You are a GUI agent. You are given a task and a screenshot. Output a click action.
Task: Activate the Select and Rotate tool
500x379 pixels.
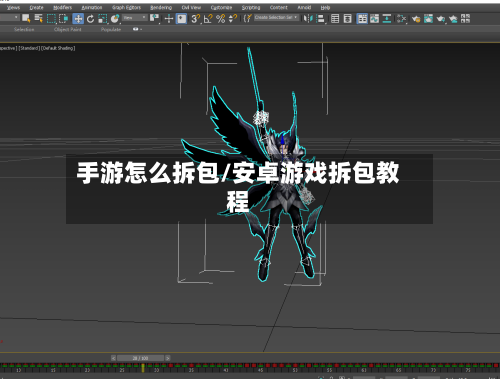point(90,19)
